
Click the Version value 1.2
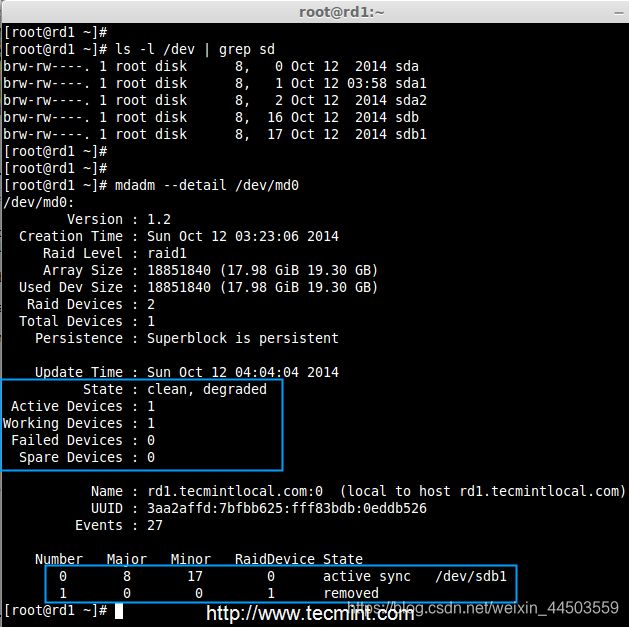(159, 219)
